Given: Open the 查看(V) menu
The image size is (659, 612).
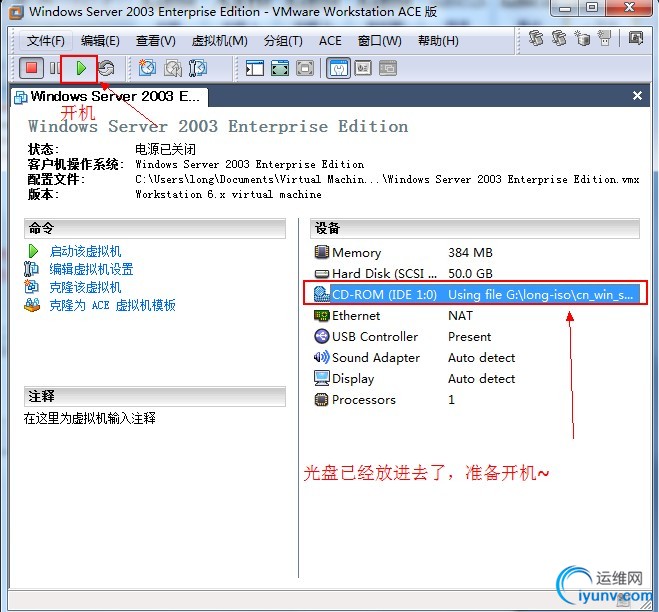Looking at the screenshot, I should [156, 41].
